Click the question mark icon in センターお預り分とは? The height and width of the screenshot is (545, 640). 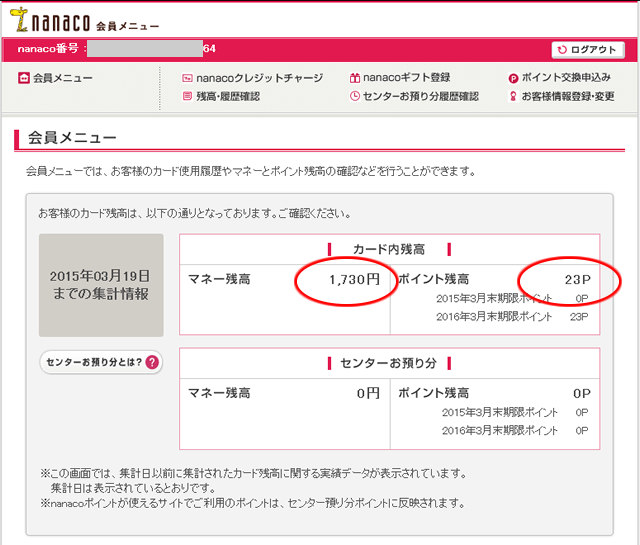tap(152, 362)
